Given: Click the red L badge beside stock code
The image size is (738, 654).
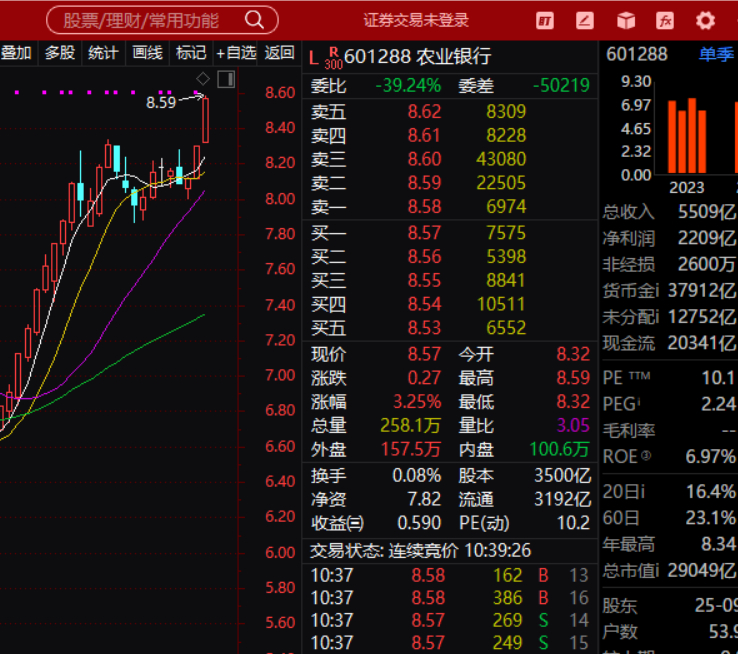Looking at the screenshot, I should 313,58.
